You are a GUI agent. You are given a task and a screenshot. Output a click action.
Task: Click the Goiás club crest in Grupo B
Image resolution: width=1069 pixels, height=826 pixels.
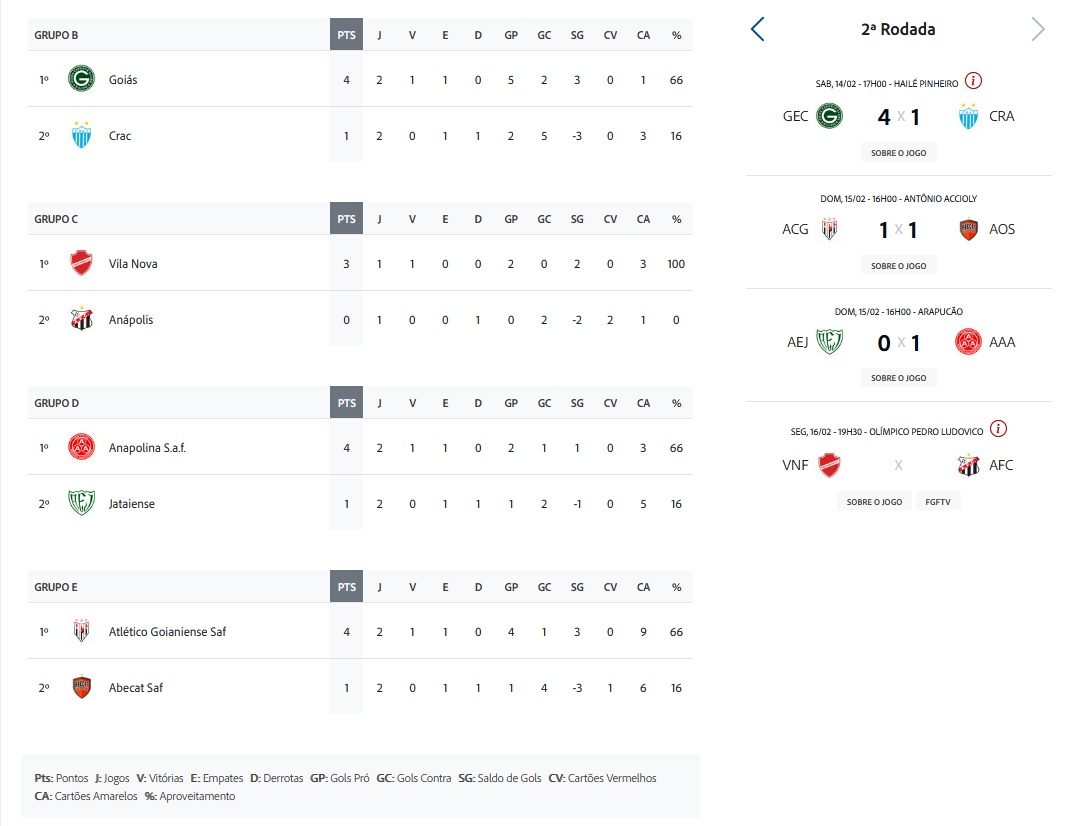point(81,79)
